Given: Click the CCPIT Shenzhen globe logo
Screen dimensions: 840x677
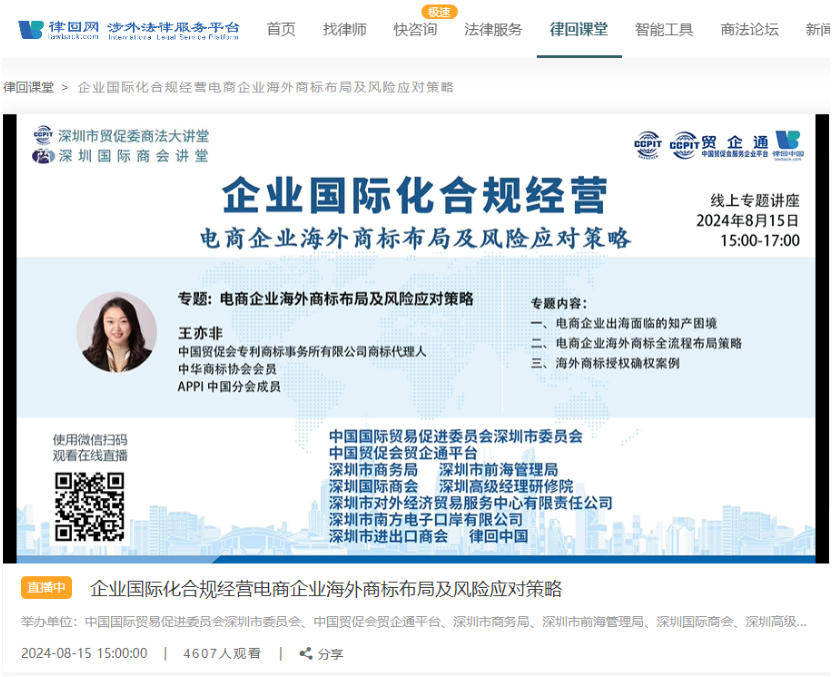Looking at the screenshot, I should point(647,145).
